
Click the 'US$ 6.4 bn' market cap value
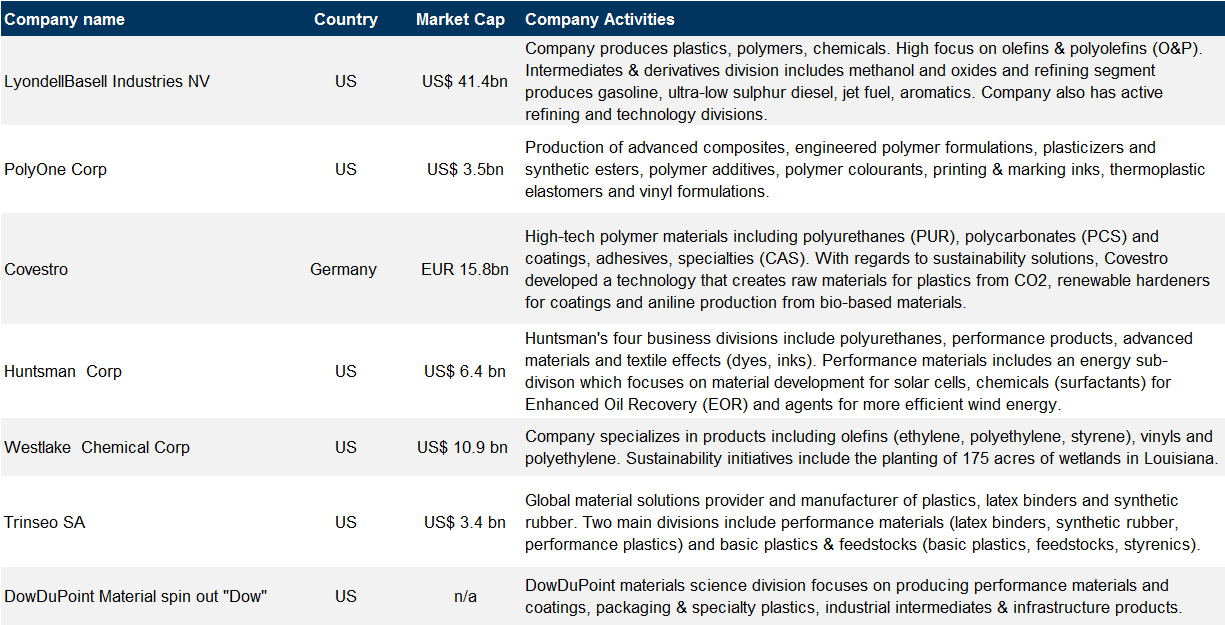tap(465, 371)
